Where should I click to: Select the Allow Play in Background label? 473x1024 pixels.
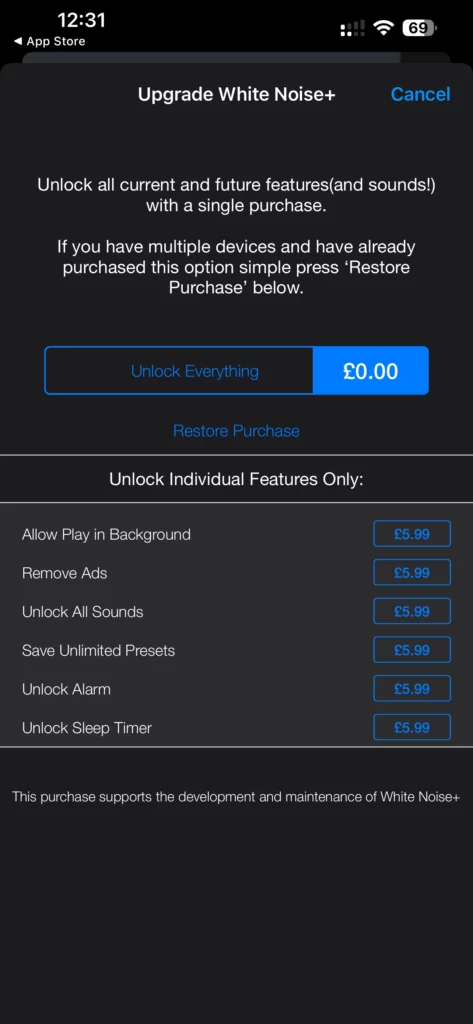106,534
